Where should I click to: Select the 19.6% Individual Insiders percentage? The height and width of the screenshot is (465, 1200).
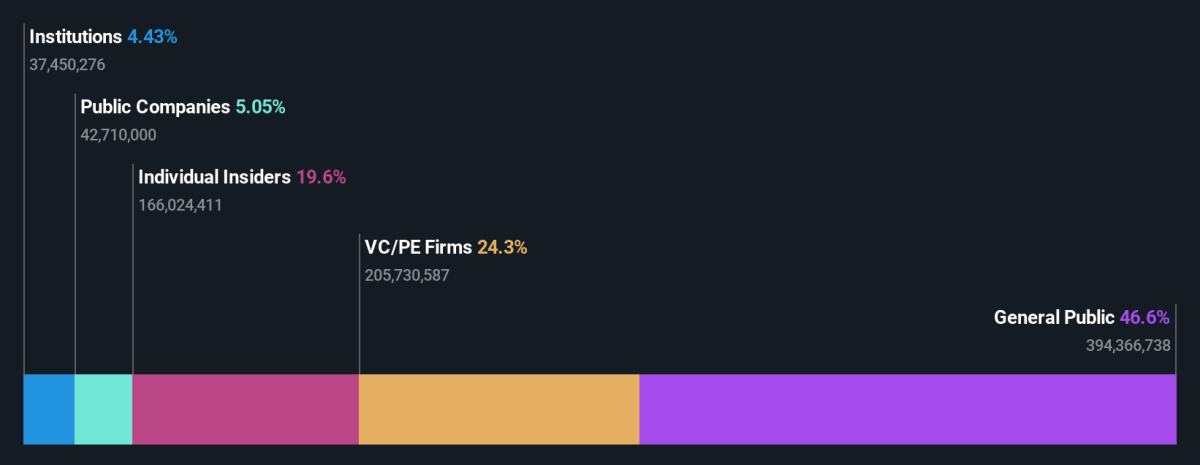point(321,177)
